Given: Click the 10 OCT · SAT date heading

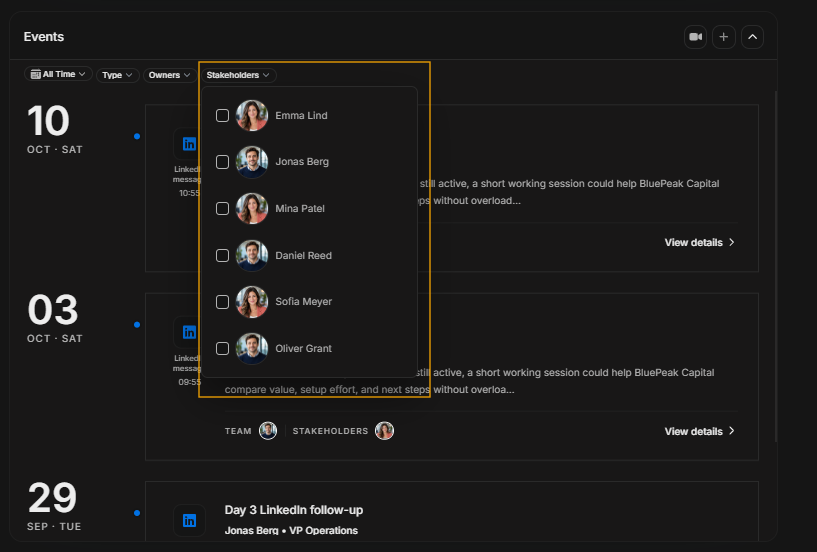Looking at the screenshot, I should point(54,129).
